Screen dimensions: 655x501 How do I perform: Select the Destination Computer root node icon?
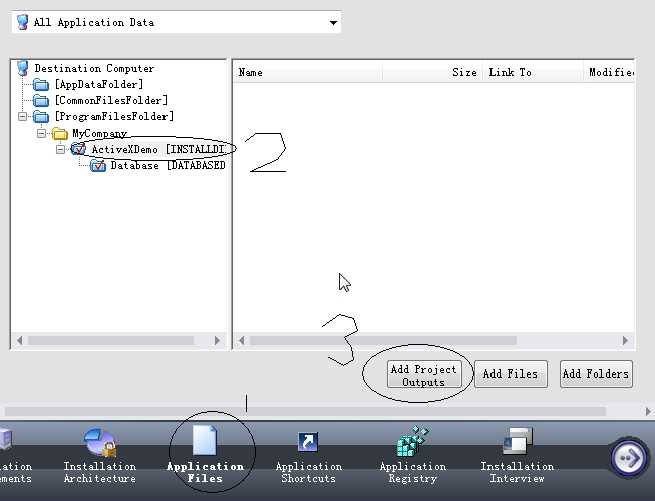click(x=23, y=68)
